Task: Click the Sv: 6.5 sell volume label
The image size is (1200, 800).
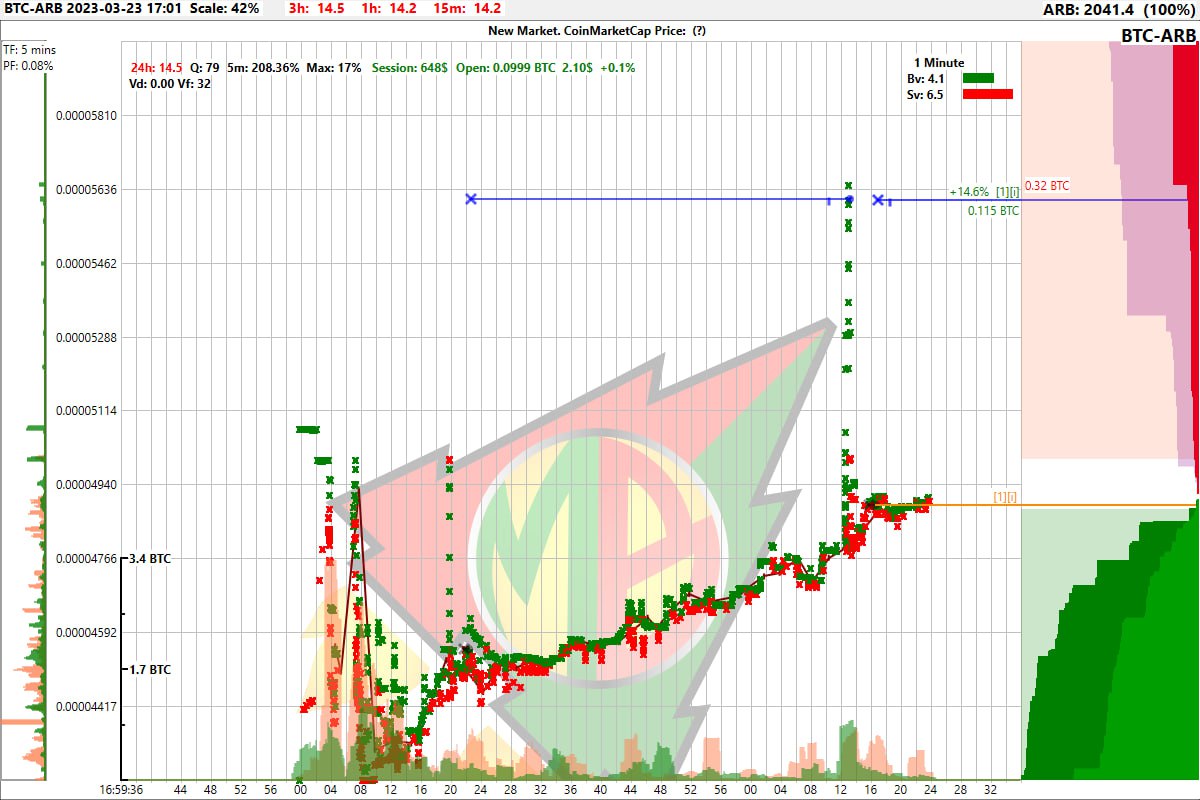Action: 926,95
